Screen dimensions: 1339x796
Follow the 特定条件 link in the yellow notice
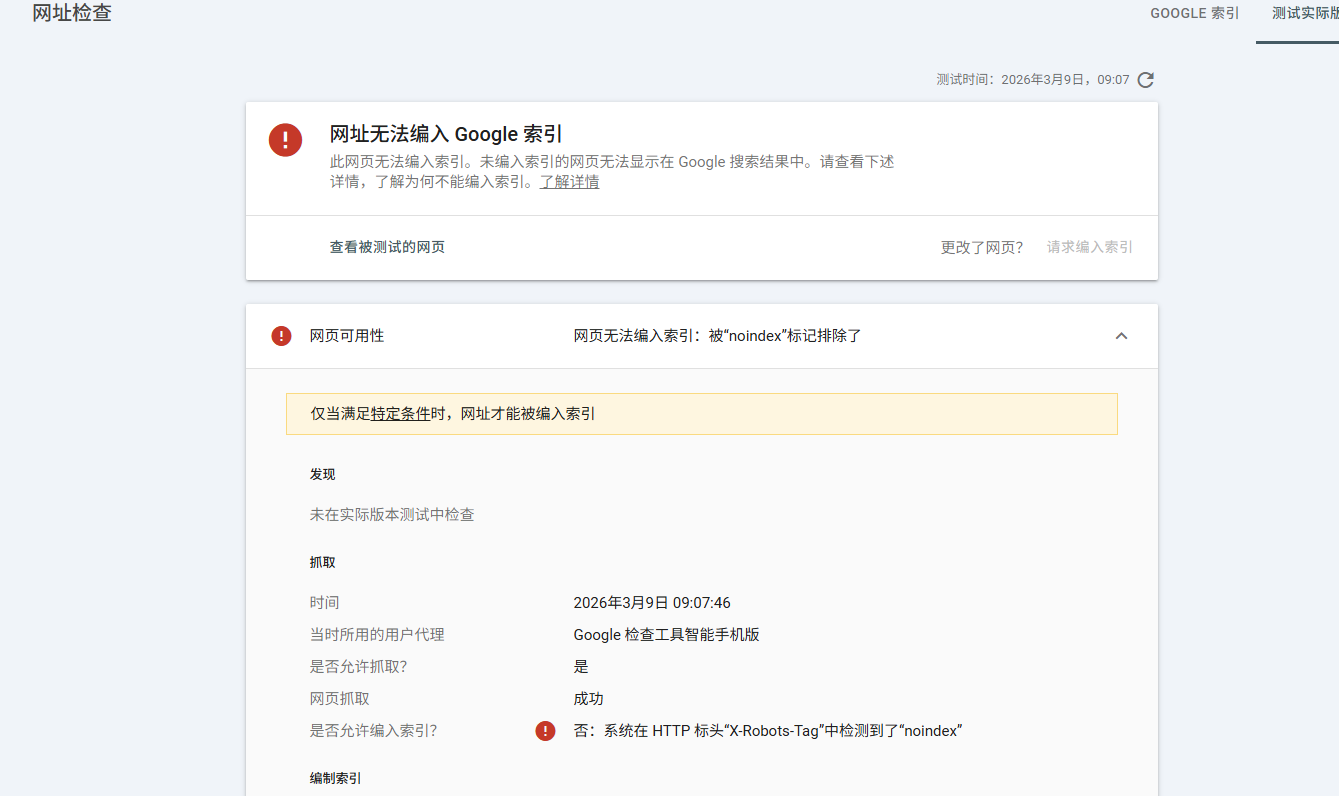(x=400, y=413)
